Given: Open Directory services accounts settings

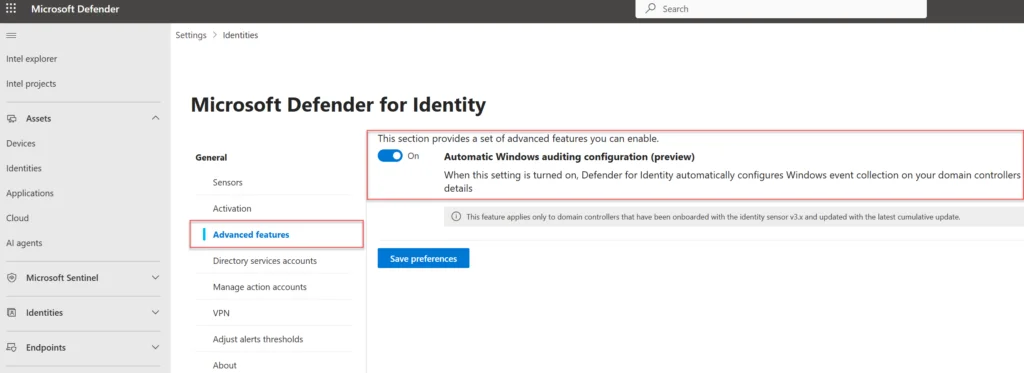Looking at the screenshot, I should click(x=264, y=261).
